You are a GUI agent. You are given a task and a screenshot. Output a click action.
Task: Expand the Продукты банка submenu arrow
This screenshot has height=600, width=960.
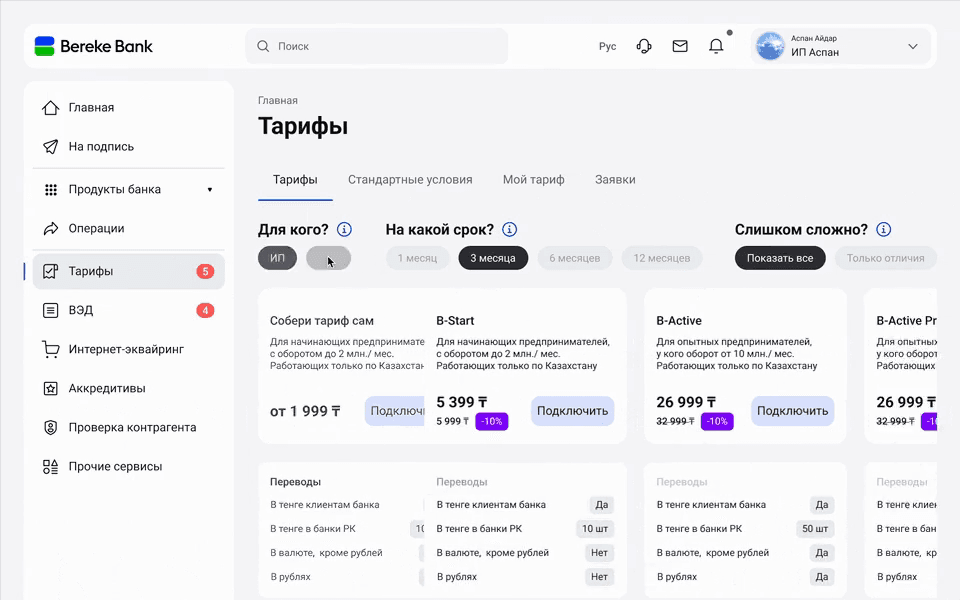(x=209, y=190)
